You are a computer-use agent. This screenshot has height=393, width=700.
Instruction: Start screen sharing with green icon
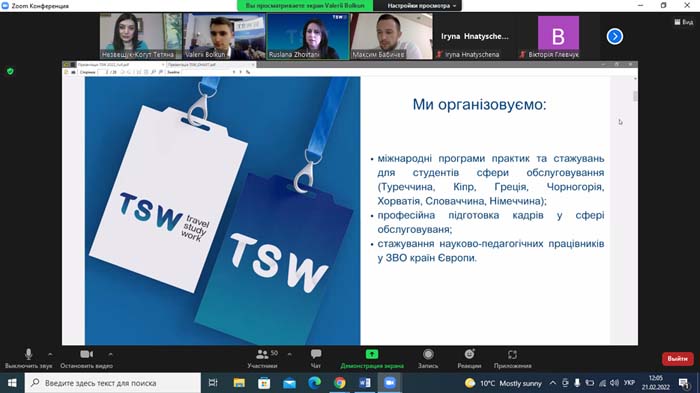click(372, 354)
